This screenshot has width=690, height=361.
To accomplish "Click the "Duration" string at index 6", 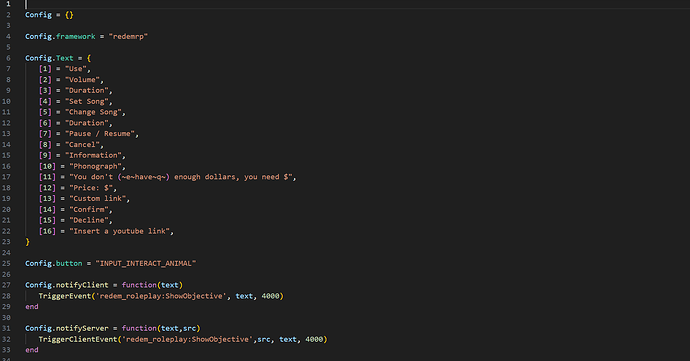I will pyautogui.click(x=88, y=123).
